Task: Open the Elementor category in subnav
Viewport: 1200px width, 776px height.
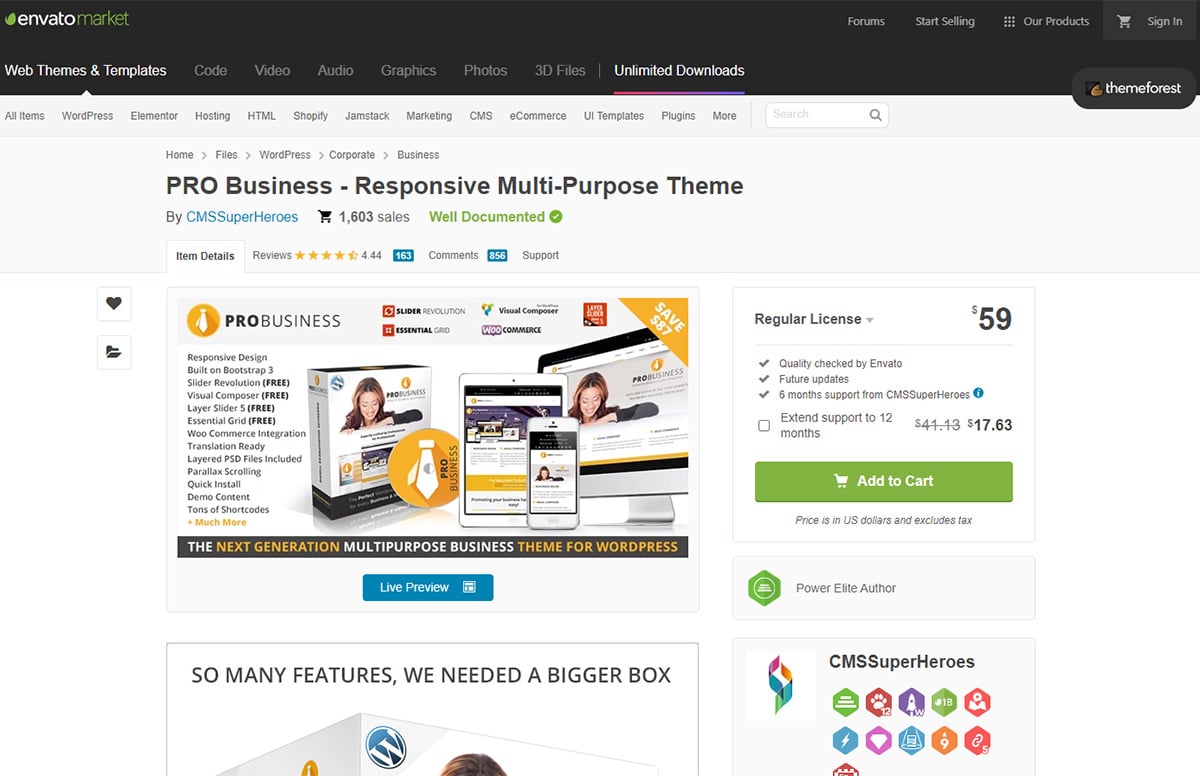Action: coord(154,116)
